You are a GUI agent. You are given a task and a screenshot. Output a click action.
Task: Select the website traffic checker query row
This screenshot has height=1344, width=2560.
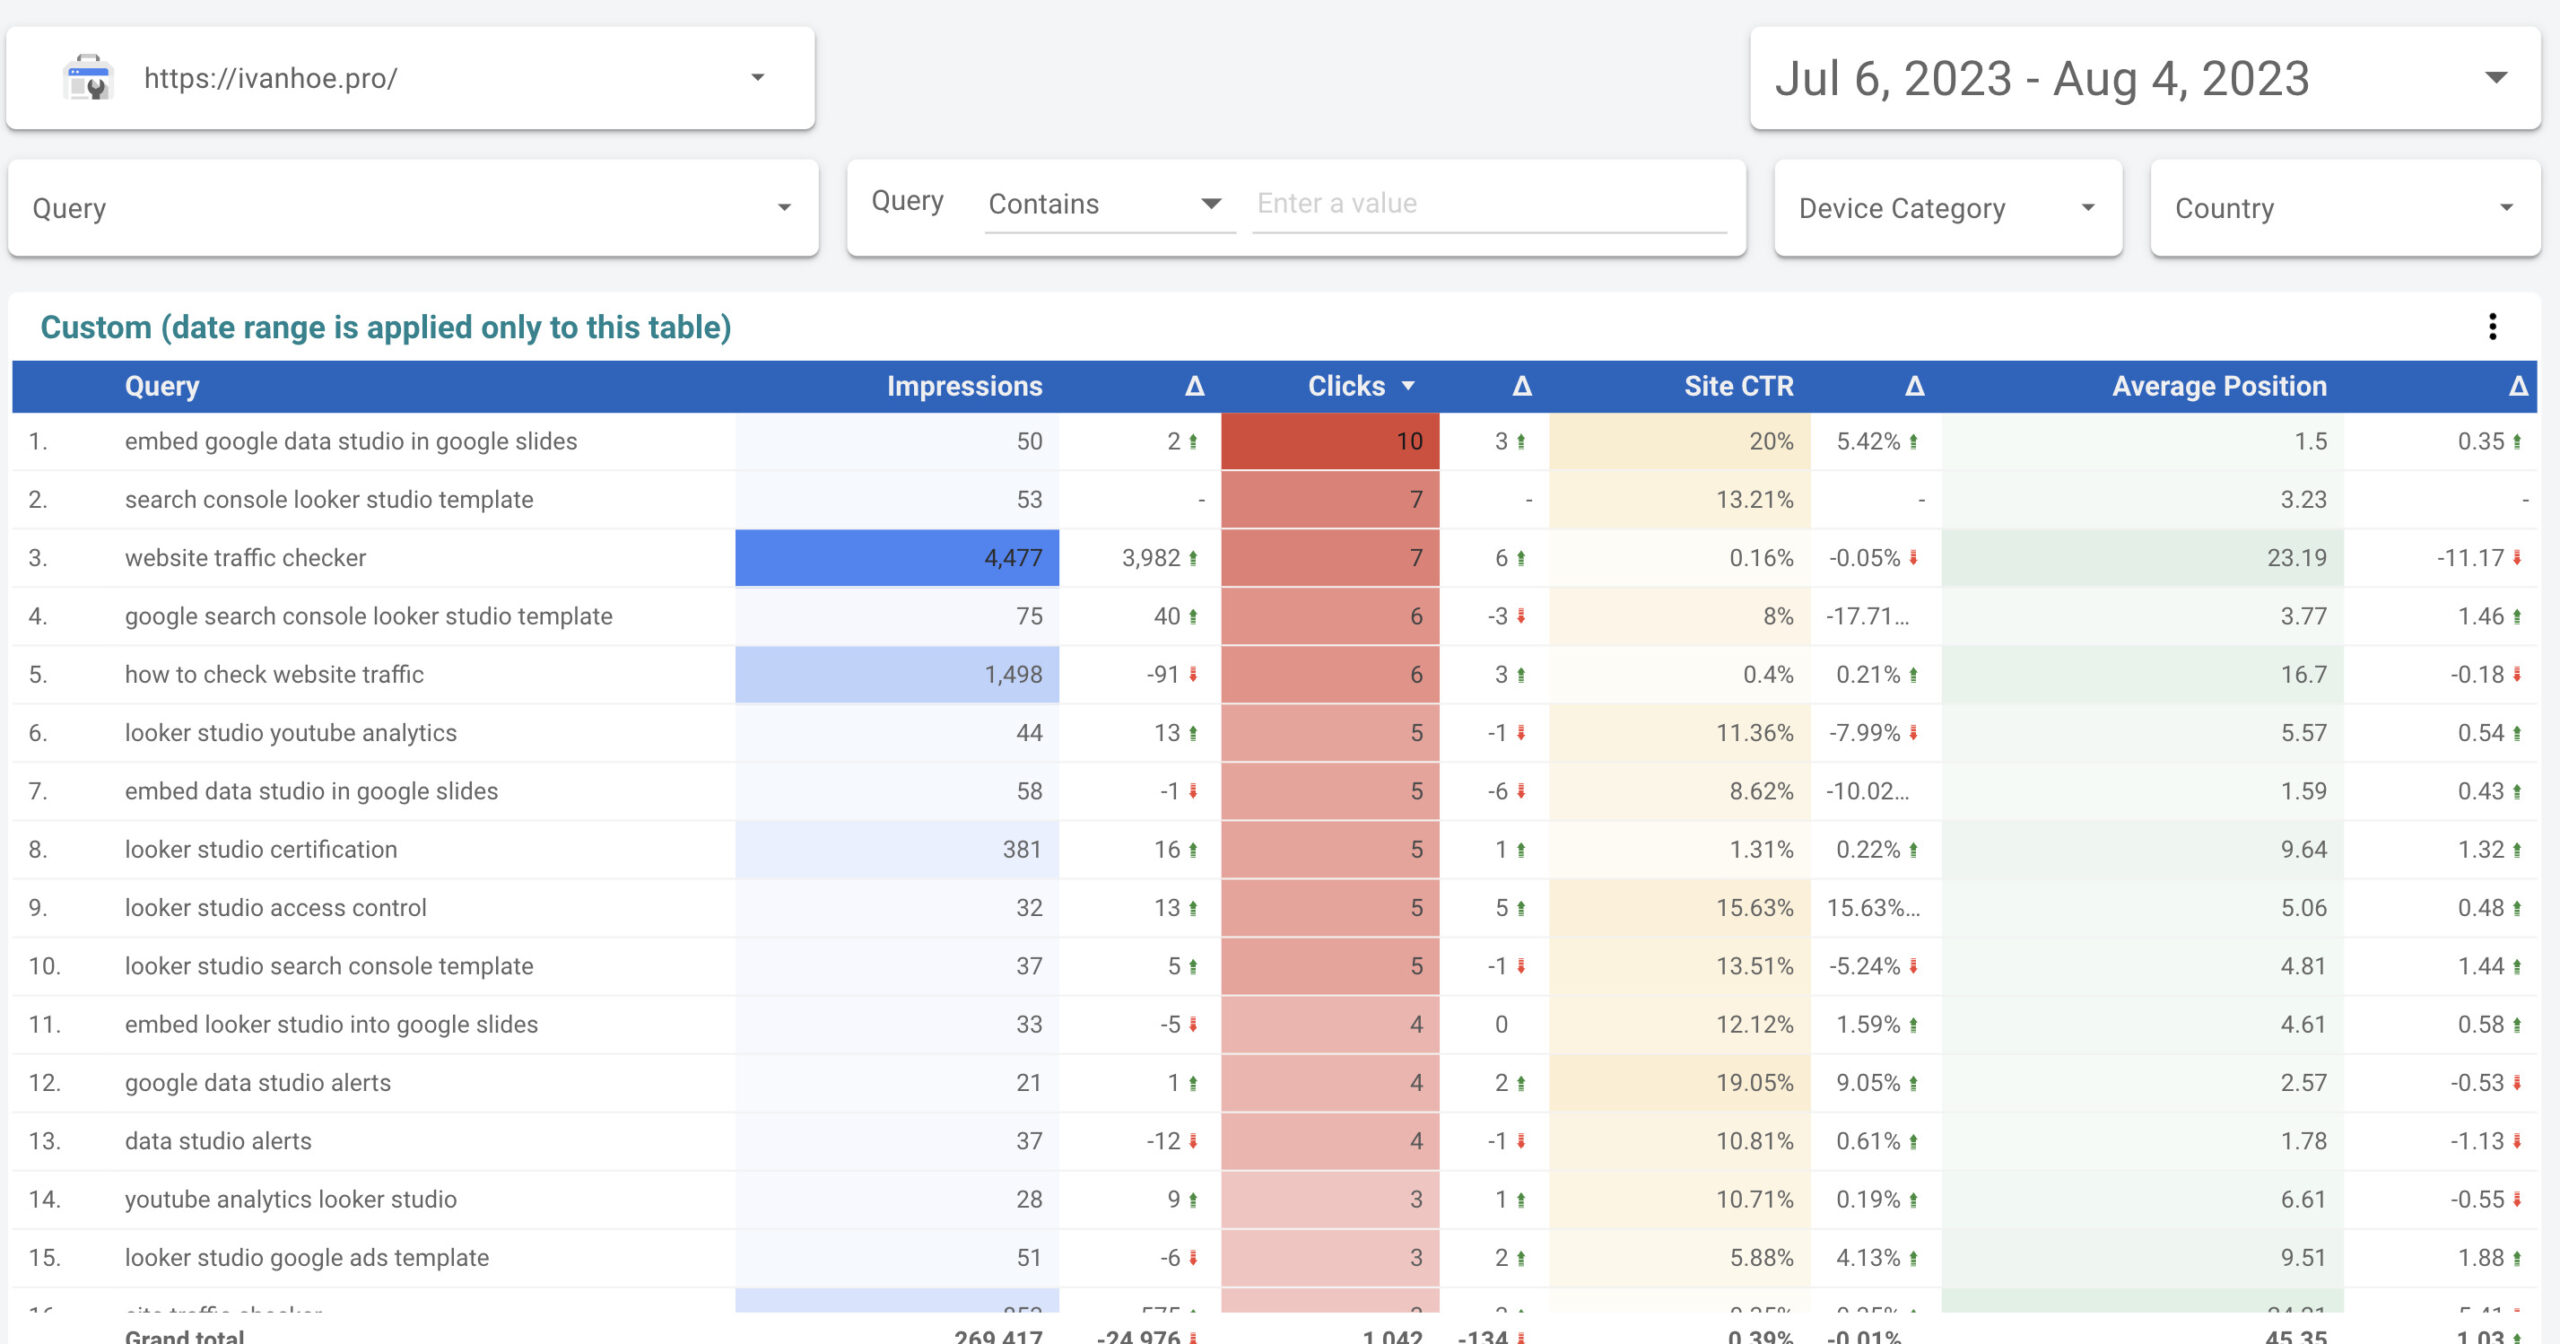click(245, 558)
